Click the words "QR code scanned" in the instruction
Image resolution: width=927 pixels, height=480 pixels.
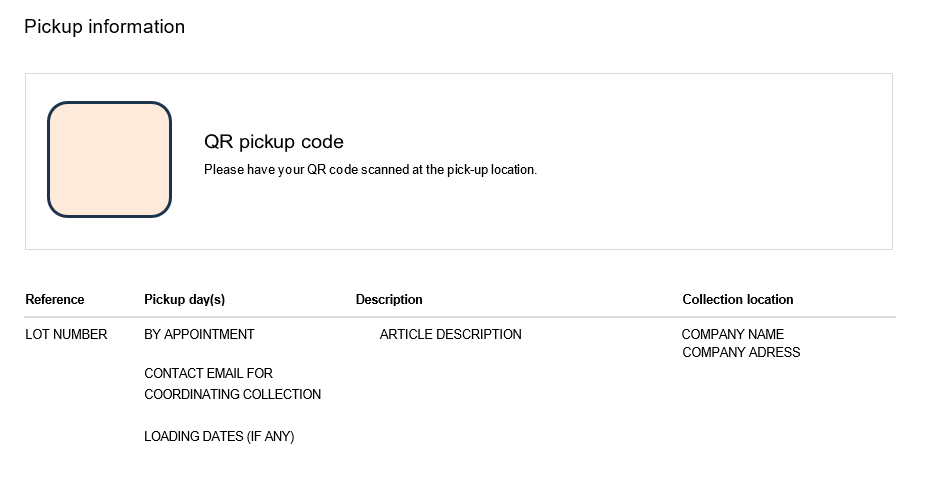click(359, 170)
